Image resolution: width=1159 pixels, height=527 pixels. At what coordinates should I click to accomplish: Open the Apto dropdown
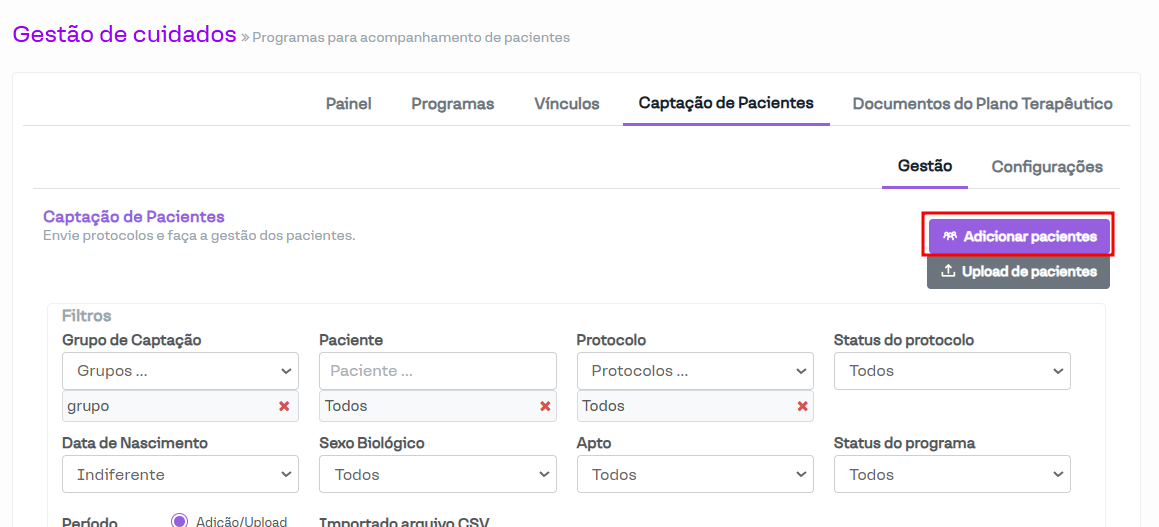[x=695, y=475]
